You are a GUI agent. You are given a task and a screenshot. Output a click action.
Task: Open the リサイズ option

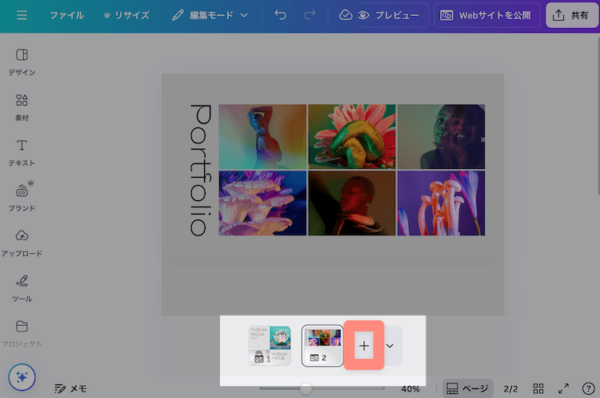click(x=127, y=15)
